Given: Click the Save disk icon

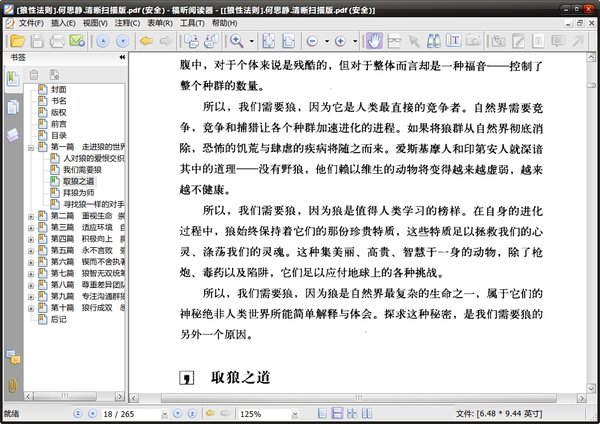Looking at the screenshot, I should (37, 41).
